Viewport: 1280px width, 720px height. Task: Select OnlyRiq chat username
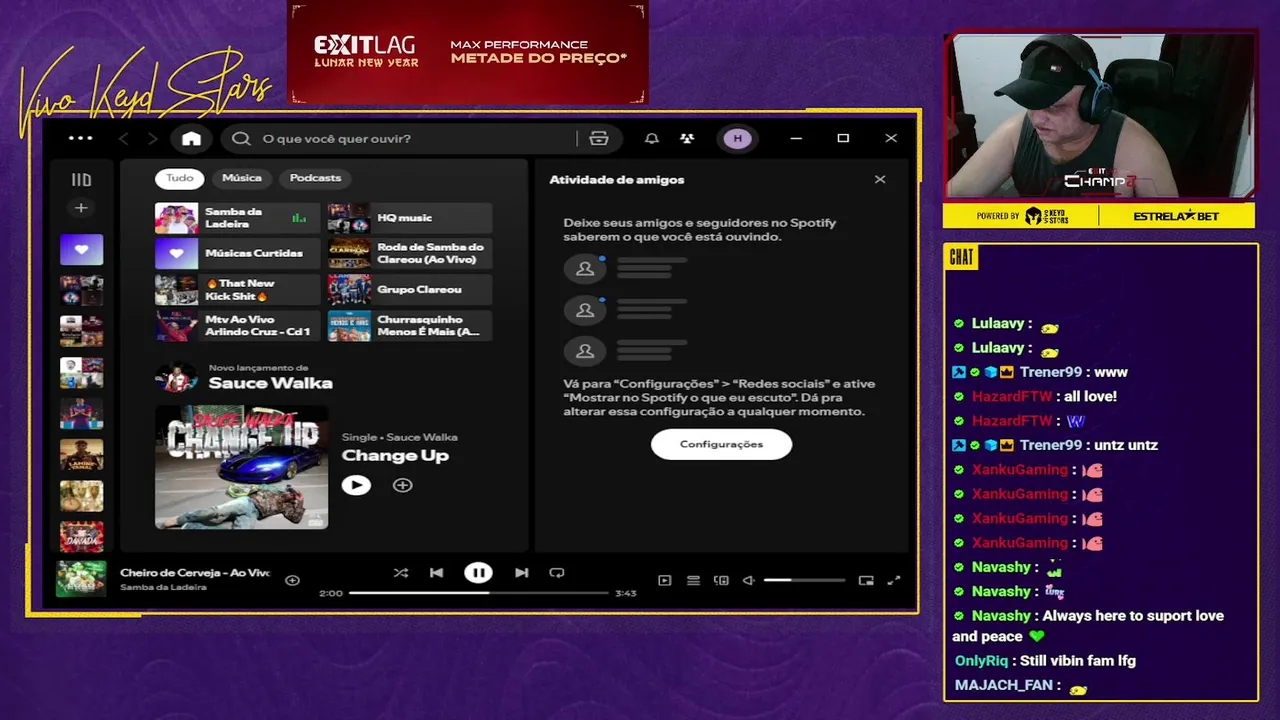click(981, 661)
